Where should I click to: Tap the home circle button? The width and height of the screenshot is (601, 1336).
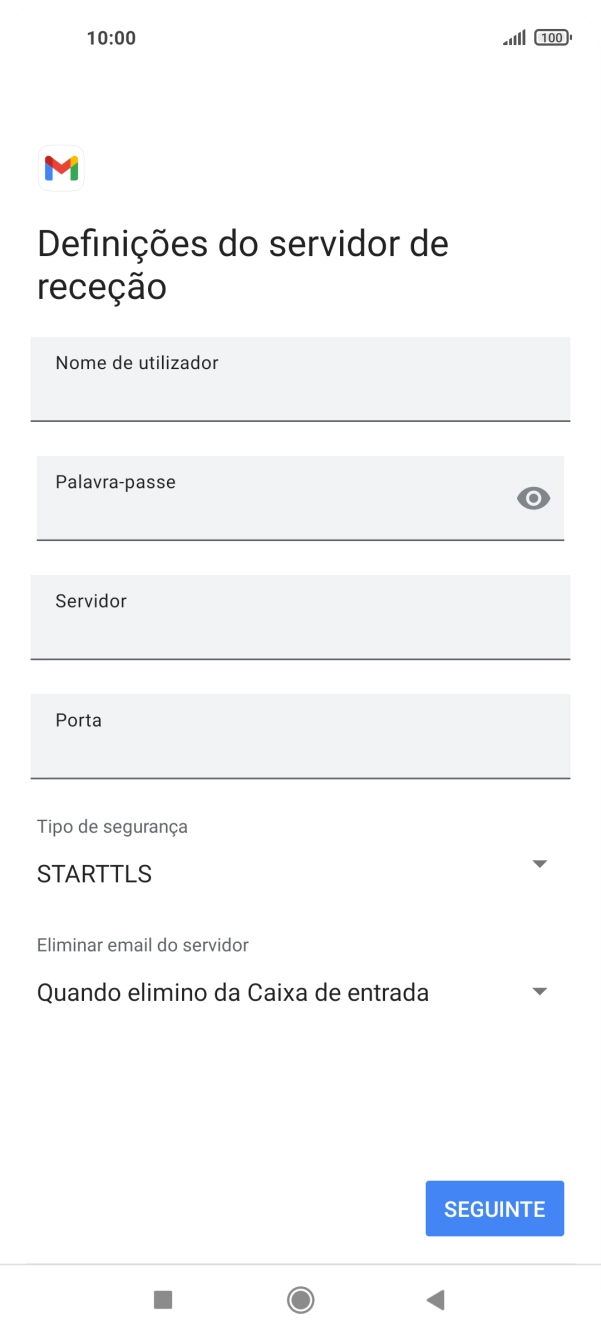(300, 1299)
